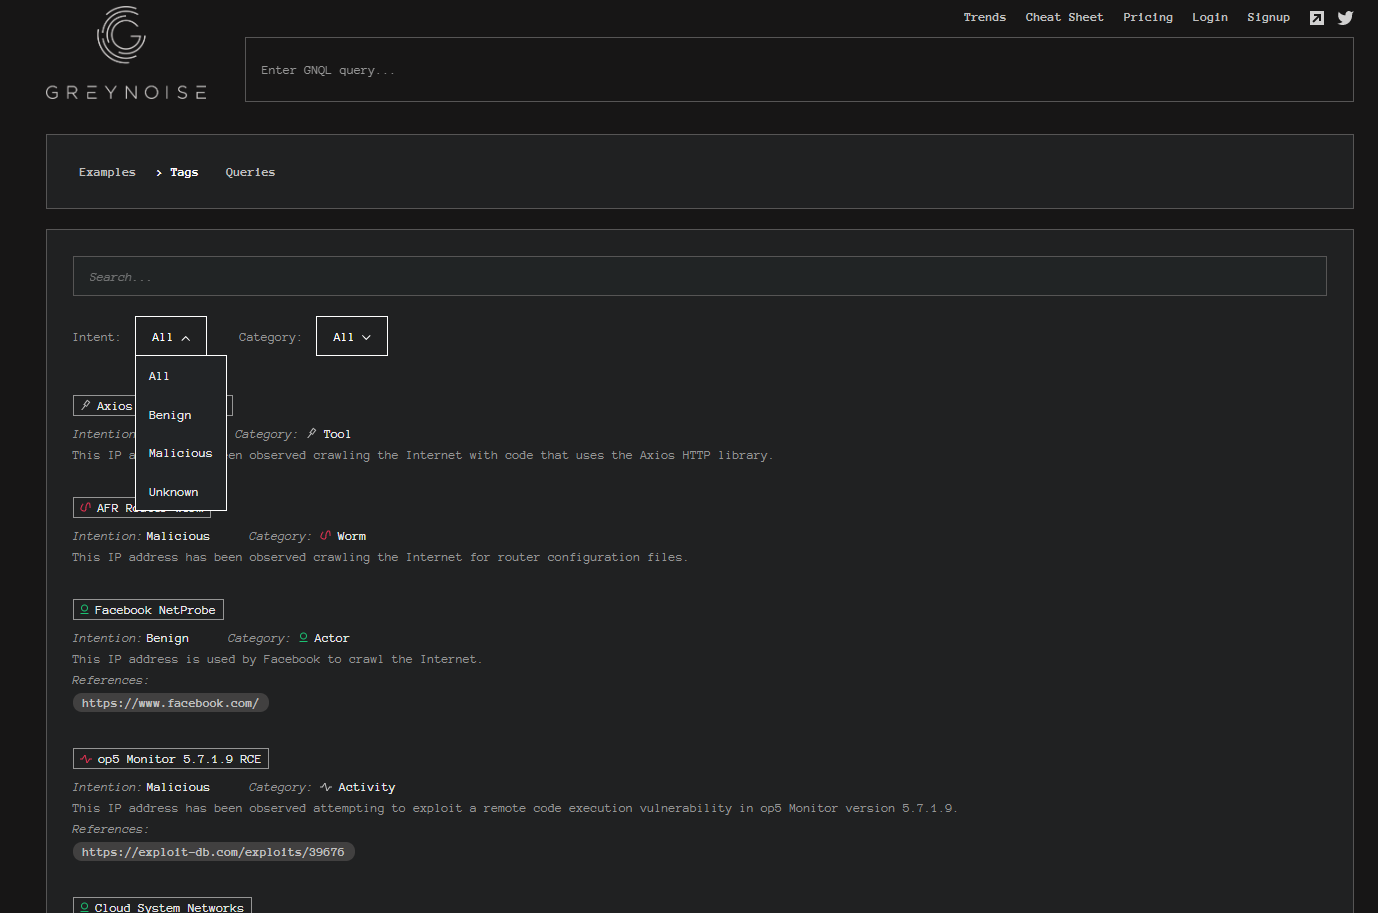Screen dimensions: 1378x913
Task: Click the Signup navigation item
Action: pyautogui.click(x=1268, y=17)
